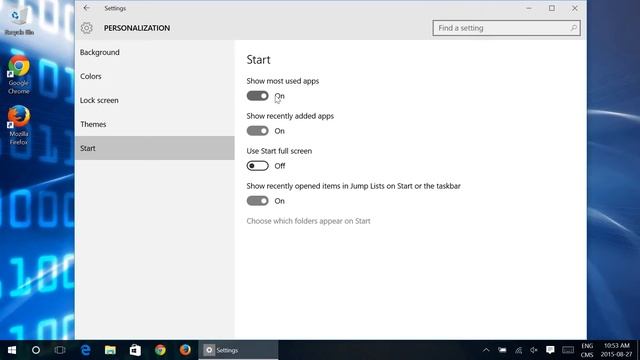Image resolution: width=640 pixels, height=360 pixels.
Task: Launch Chrome from the taskbar
Action: (x=160, y=350)
